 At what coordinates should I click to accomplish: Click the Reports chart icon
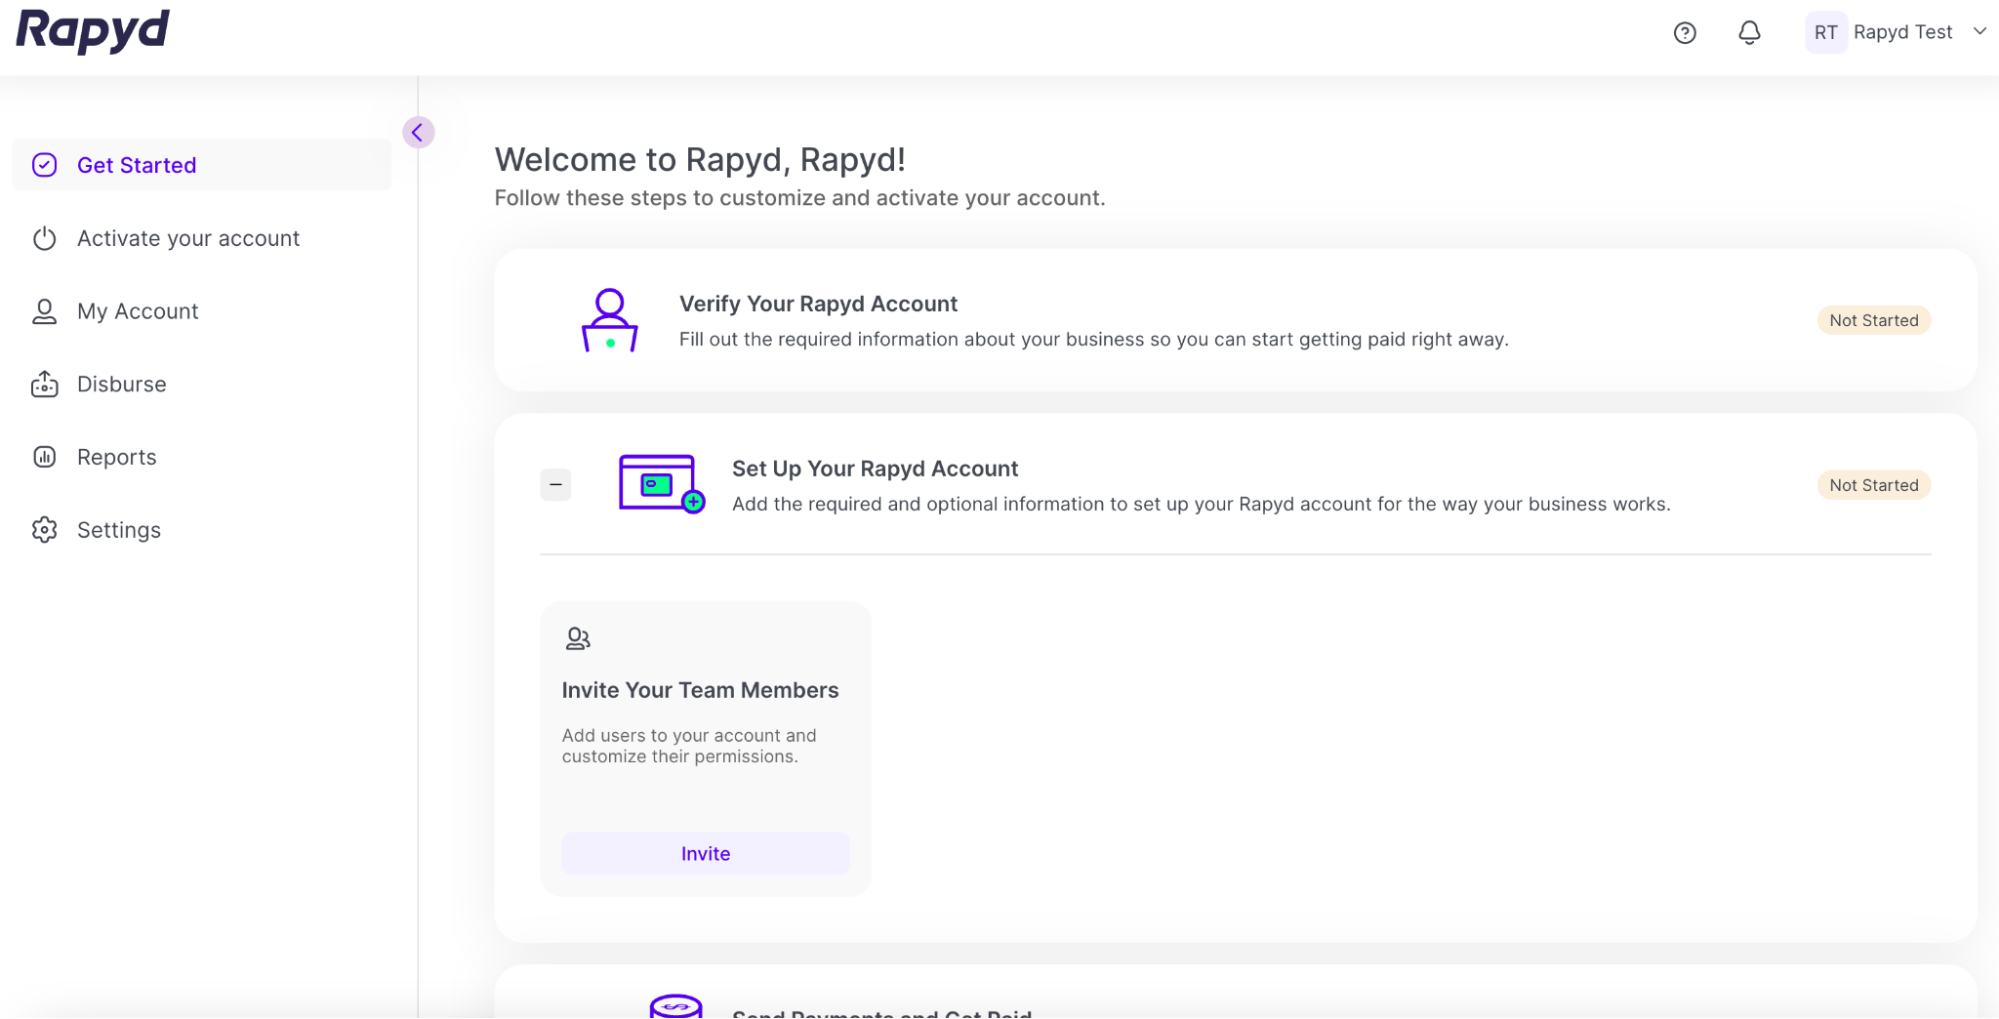[45, 457]
